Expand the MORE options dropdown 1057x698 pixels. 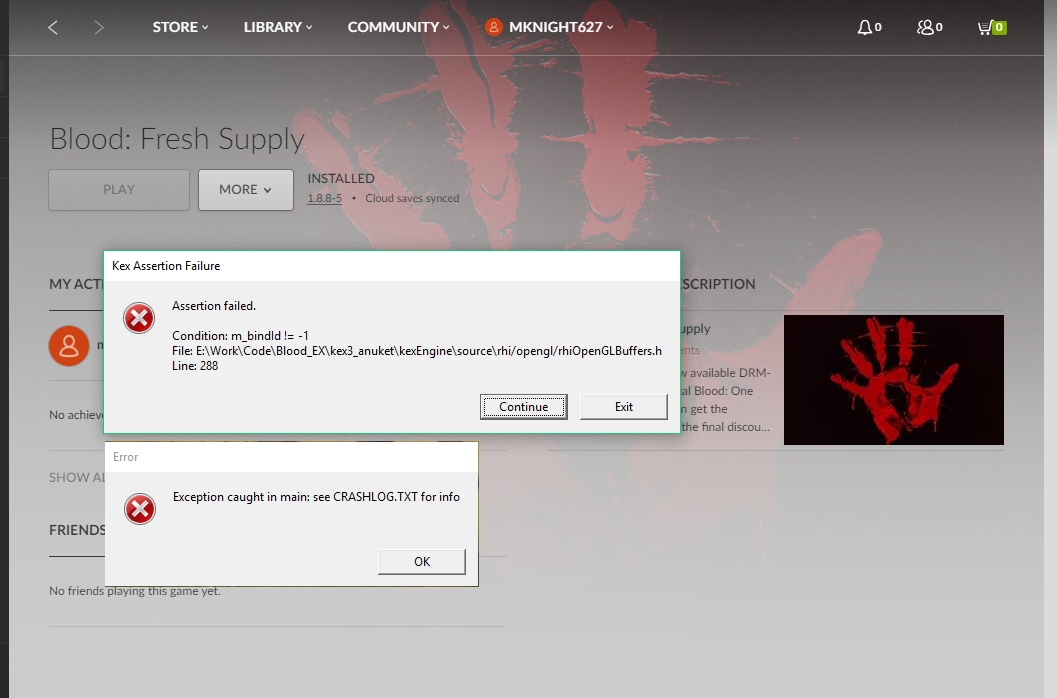pyautogui.click(x=245, y=190)
